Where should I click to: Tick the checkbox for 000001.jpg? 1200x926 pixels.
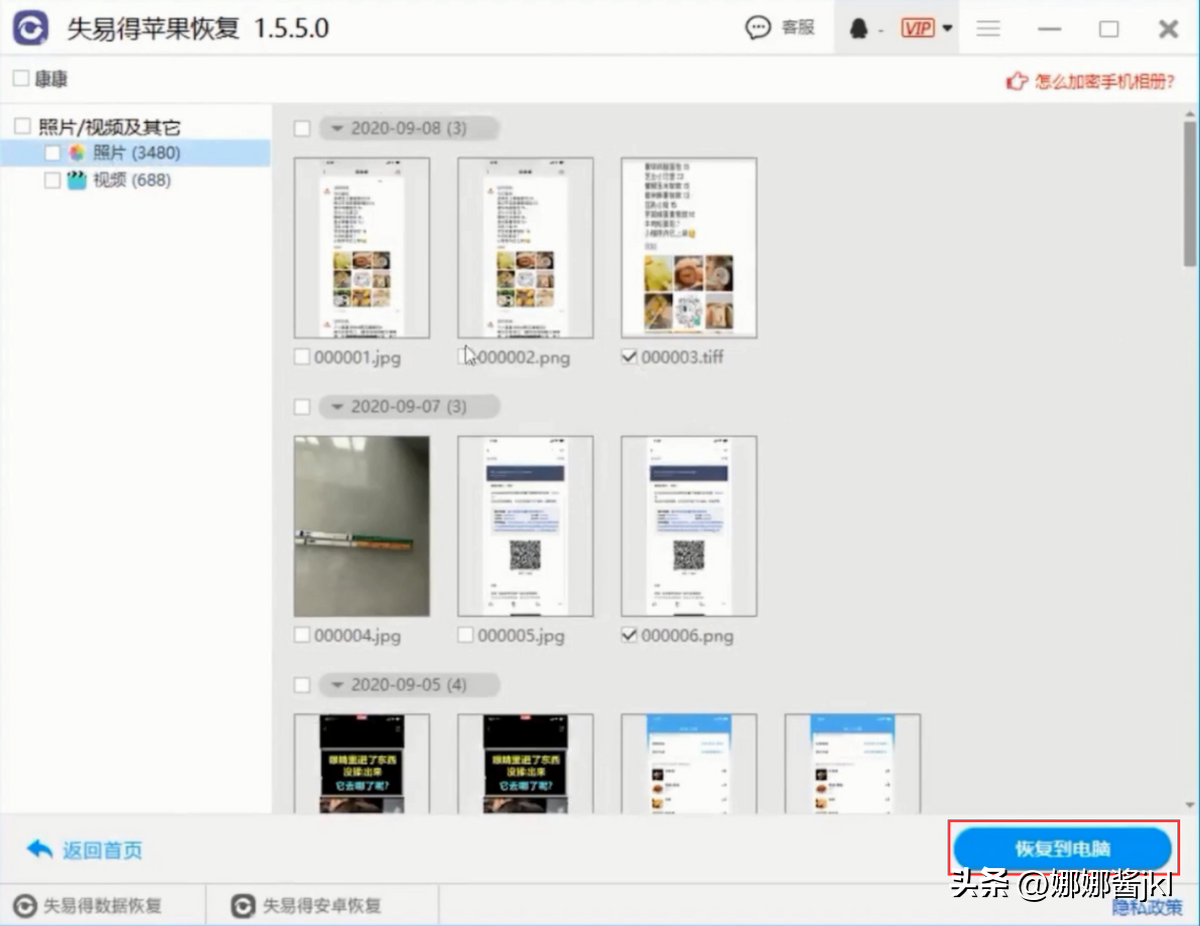tap(302, 356)
